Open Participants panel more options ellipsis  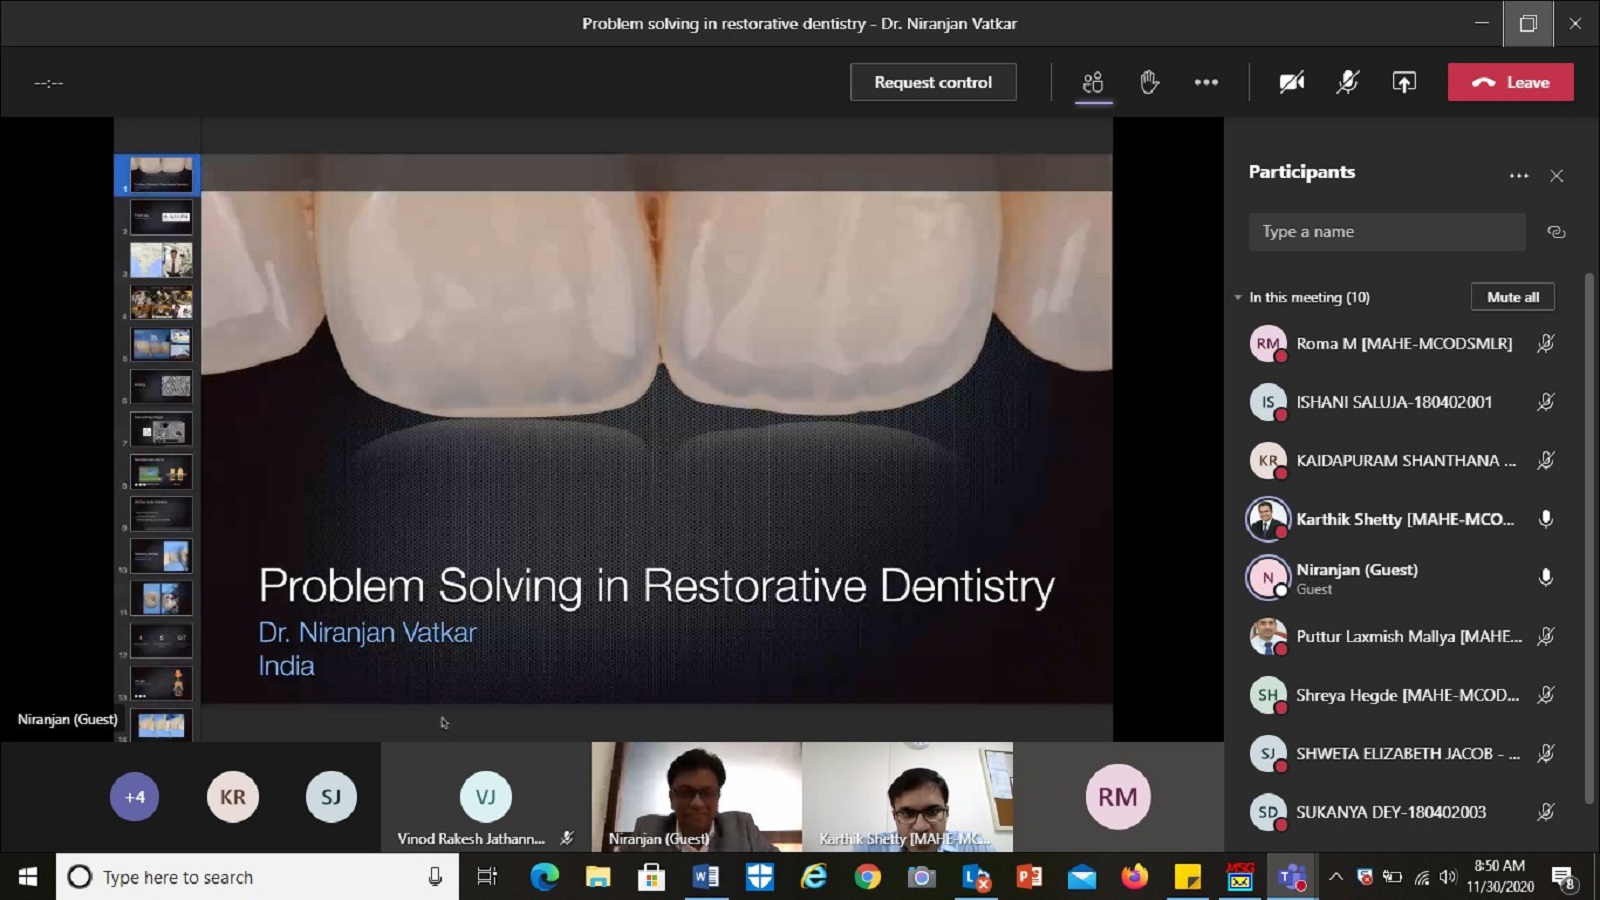pyautogui.click(x=1518, y=176)
